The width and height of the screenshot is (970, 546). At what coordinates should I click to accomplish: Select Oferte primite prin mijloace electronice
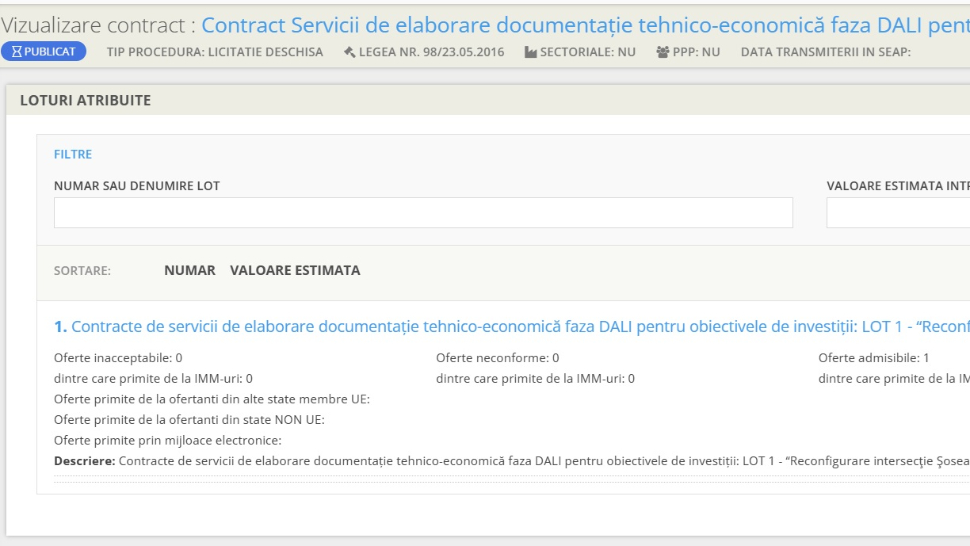click(x=168, y=440)
